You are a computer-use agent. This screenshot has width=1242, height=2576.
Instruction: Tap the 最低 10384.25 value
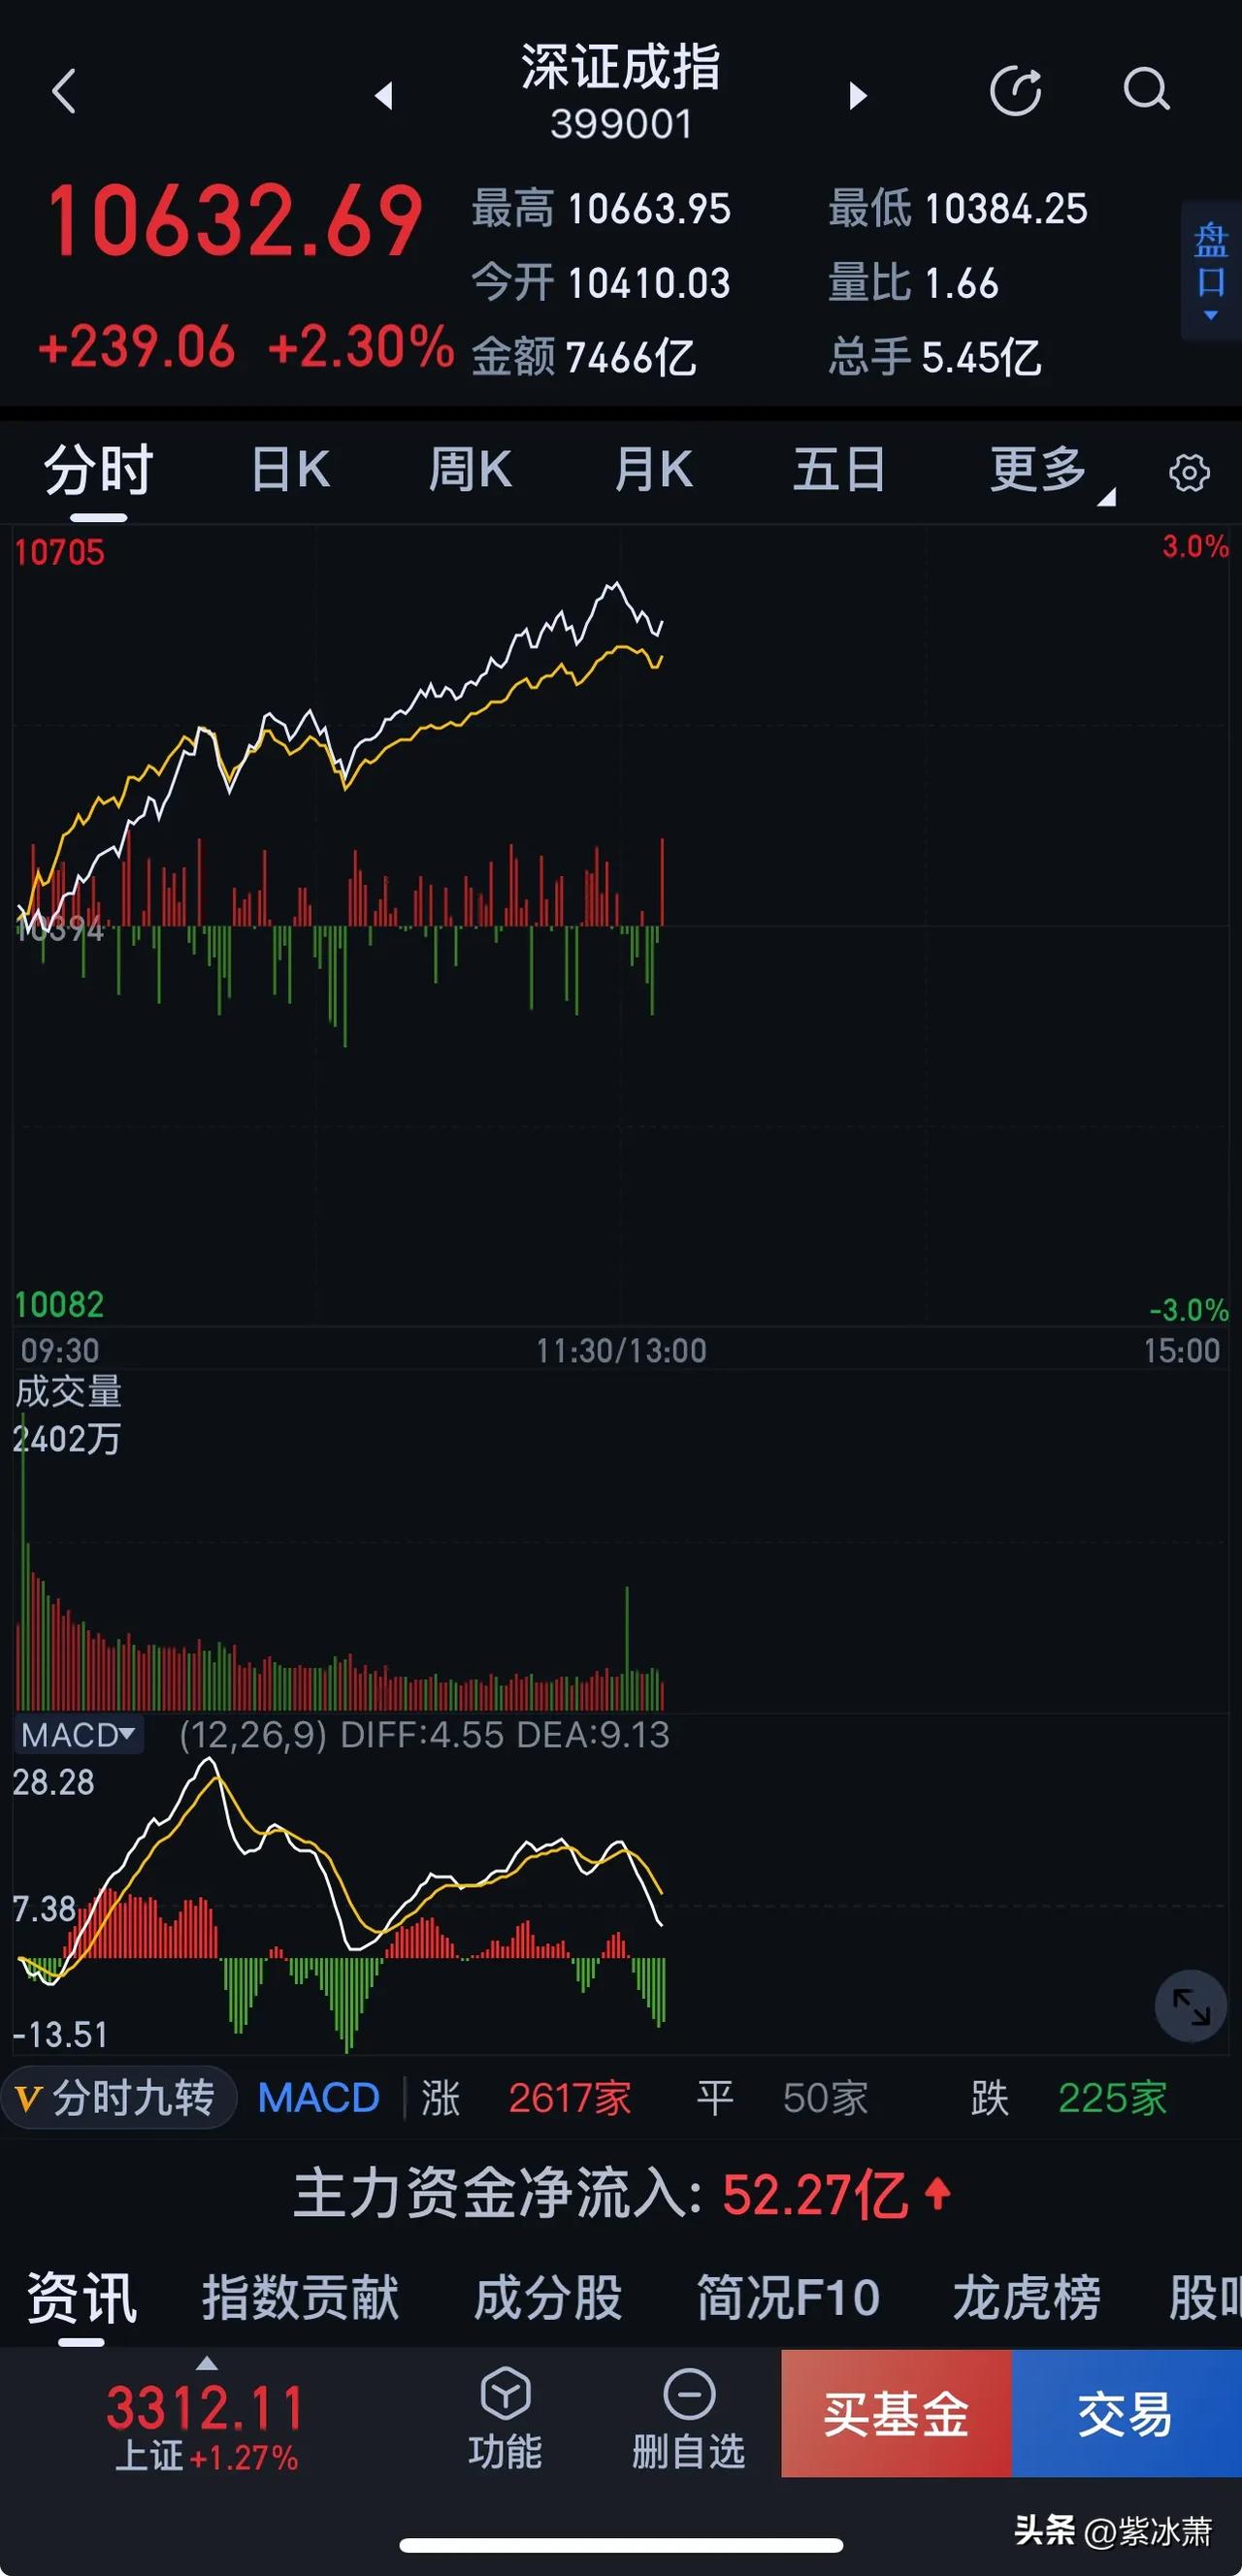[958, 209]
